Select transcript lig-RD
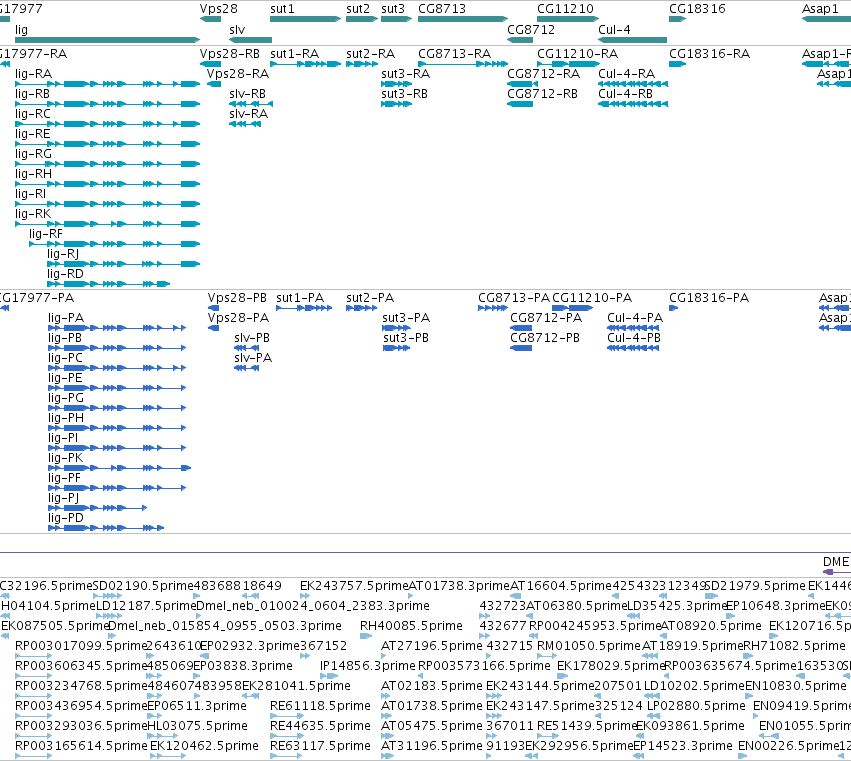The height and width of the screenshot is (761, 851). pos(109,284)
